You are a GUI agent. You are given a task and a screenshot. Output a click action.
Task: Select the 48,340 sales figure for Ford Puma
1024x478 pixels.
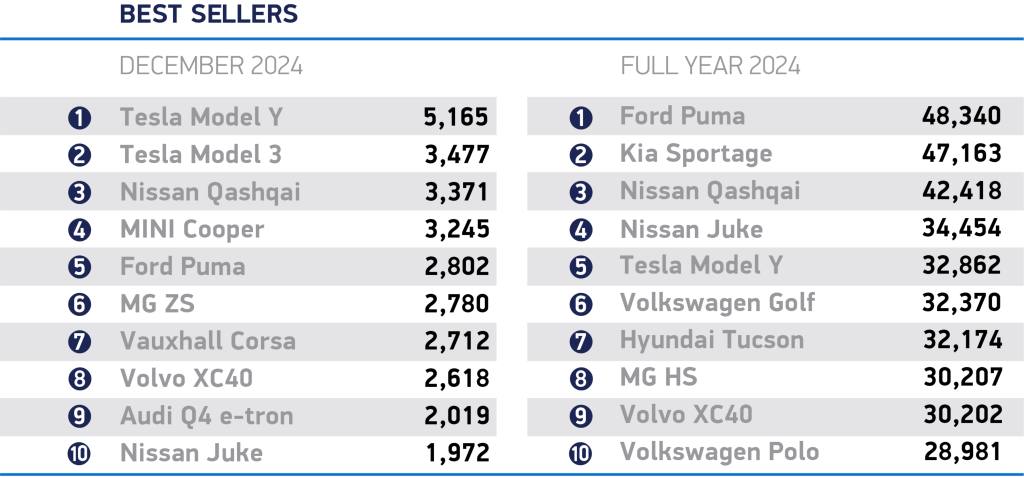[961, 117]
